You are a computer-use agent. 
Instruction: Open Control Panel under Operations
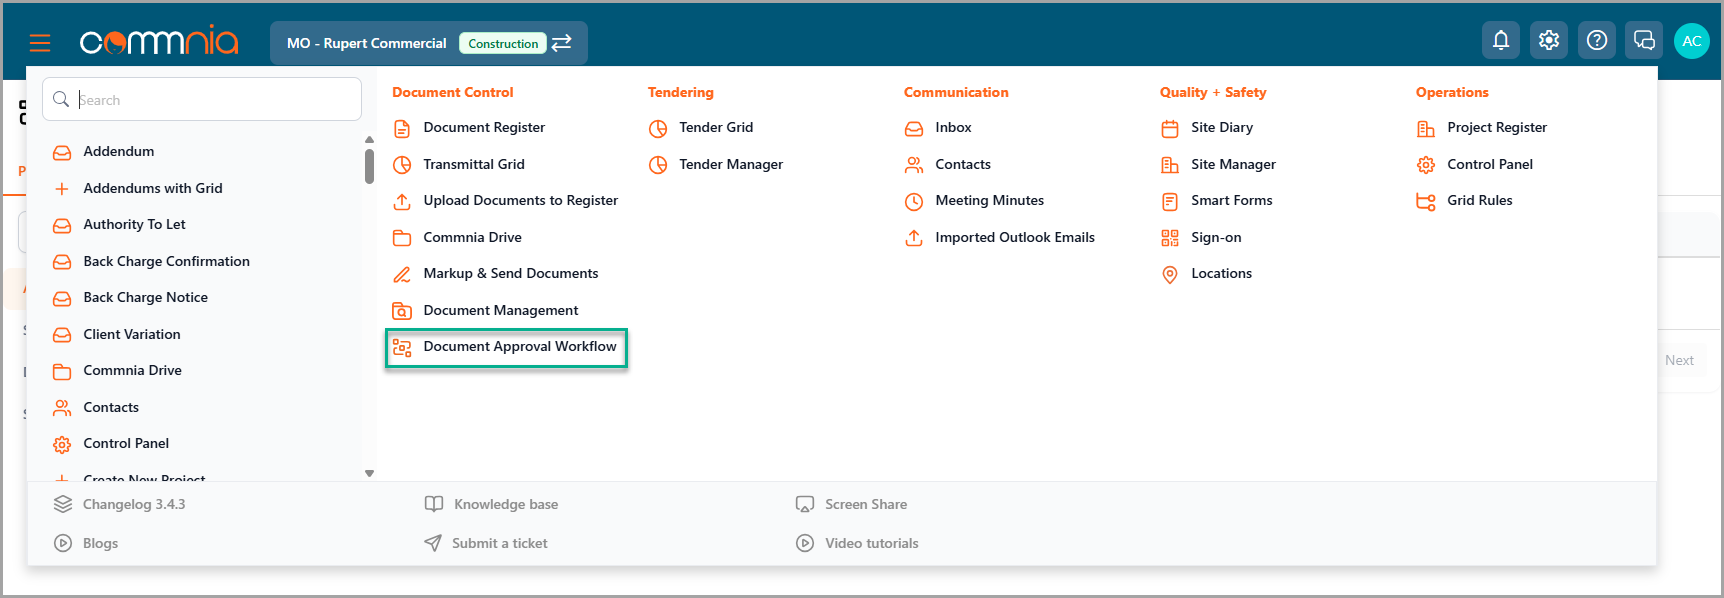pyautogui.click(x=1490, y=164)
